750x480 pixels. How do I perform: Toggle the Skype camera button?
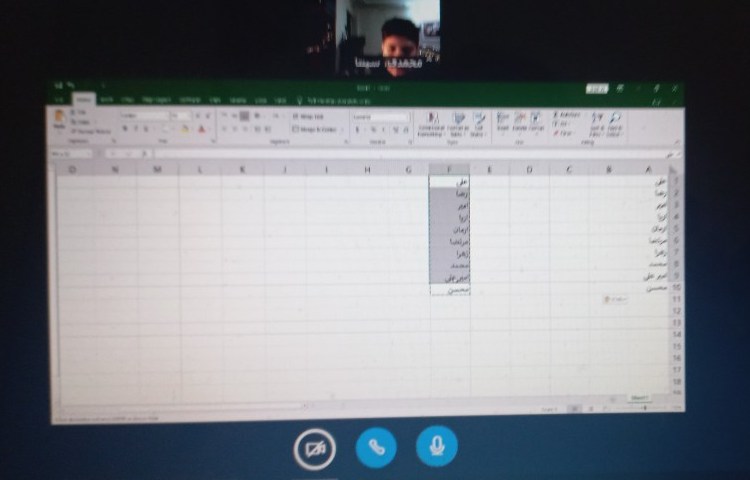coord(314,448)
